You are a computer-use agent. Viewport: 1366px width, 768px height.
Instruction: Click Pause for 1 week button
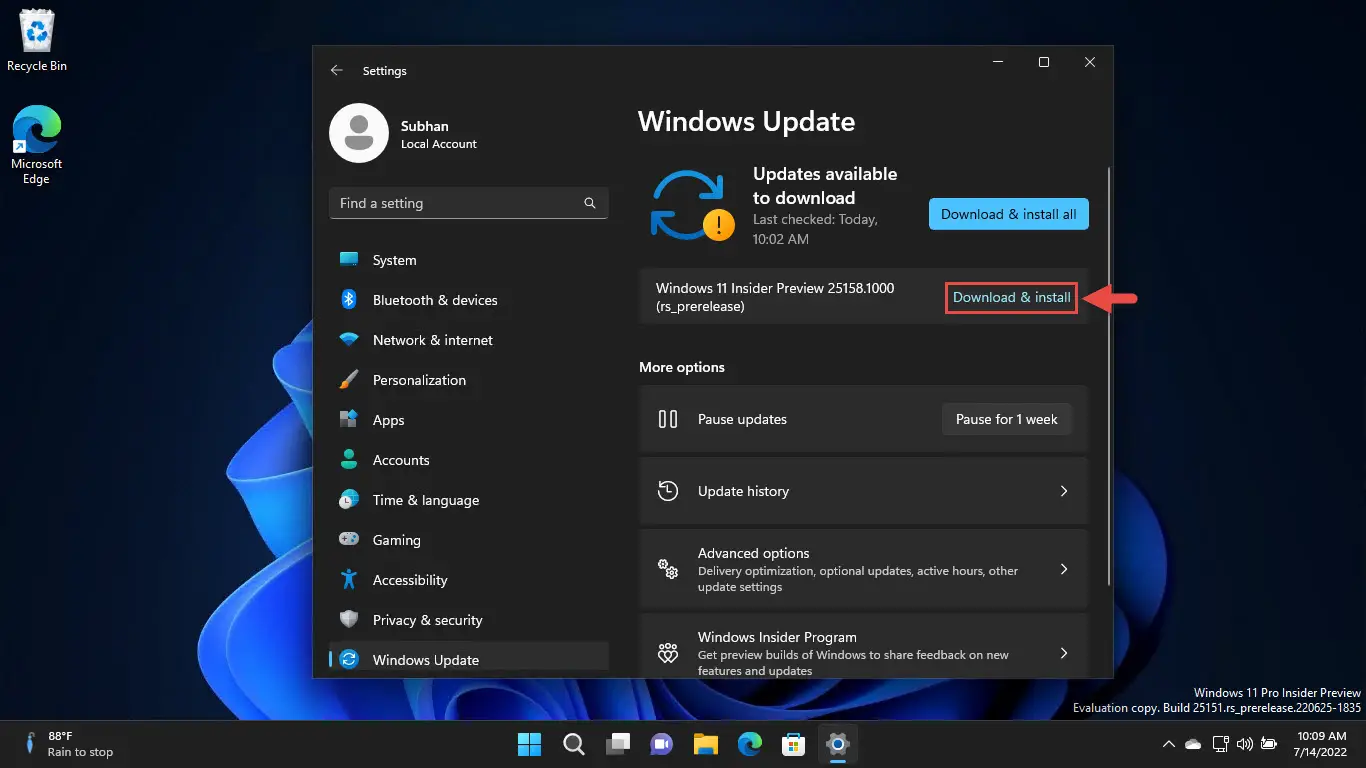point(1006,419)
